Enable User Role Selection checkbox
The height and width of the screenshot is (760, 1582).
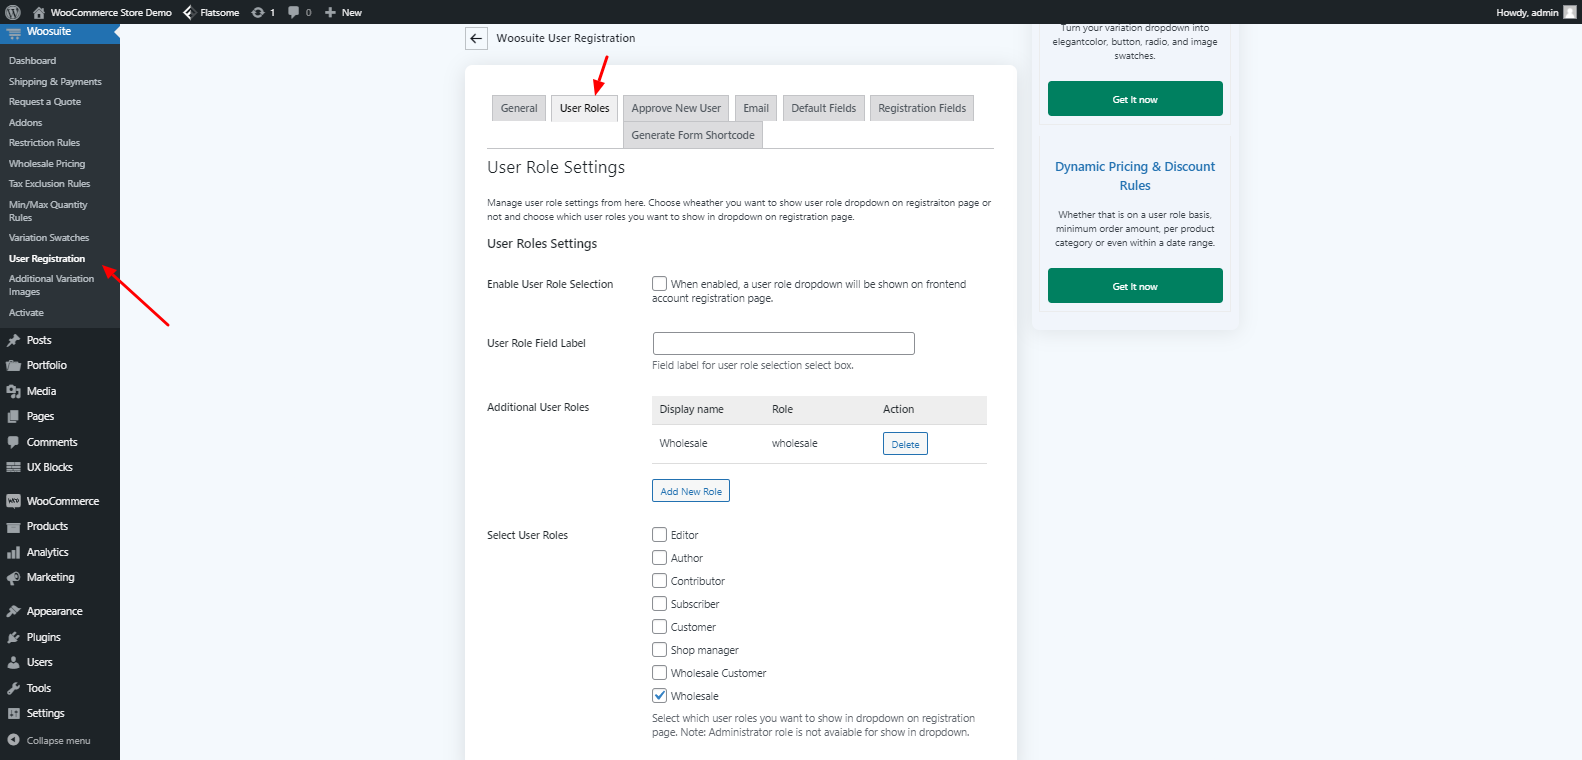pyautogui.click(x=660, y=284)
